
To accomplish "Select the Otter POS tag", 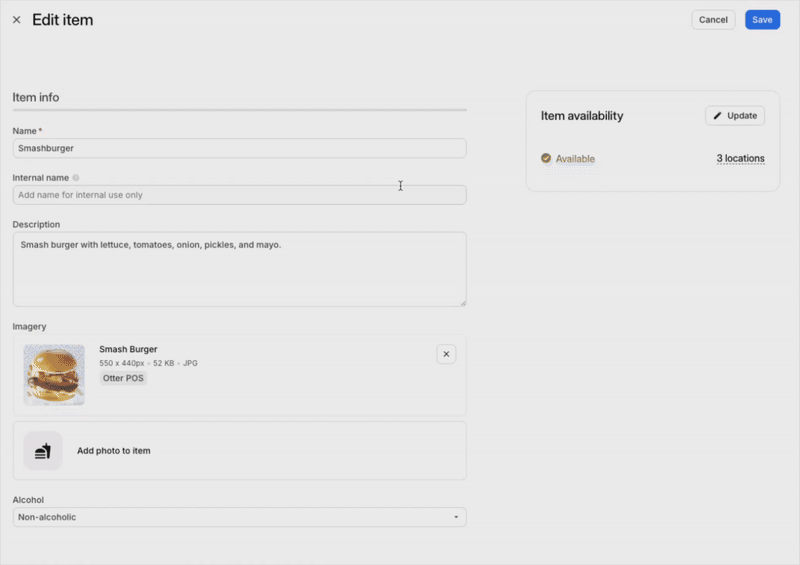I will (123, 379).
